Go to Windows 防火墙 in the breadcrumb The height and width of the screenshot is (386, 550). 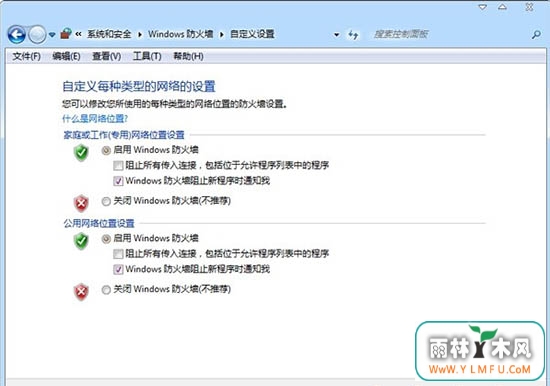(x=181, y=34)
